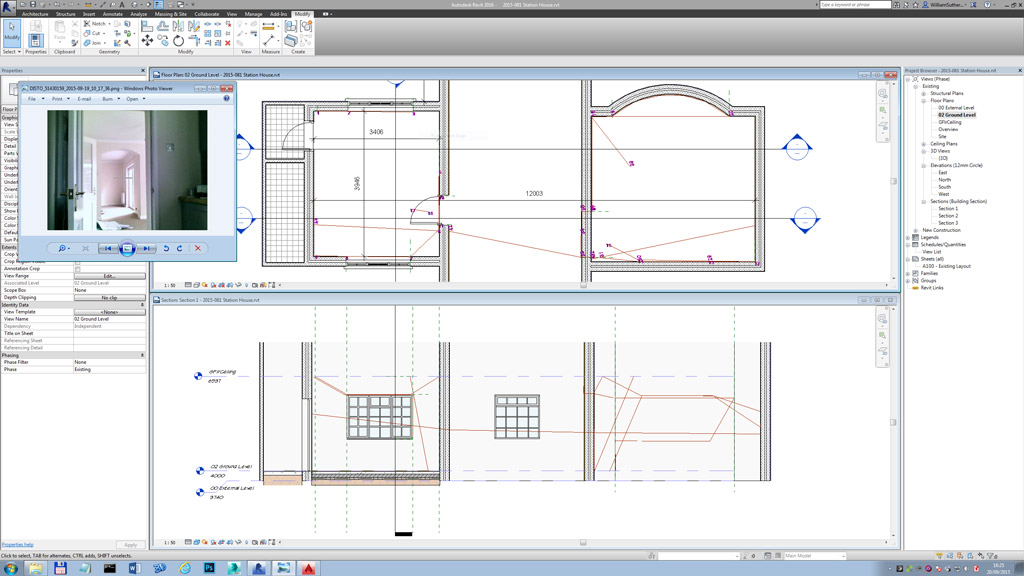The width and height of the screenshot is (1024, 576).
Task: Open Photoshop from the Windows taskbar
Action: 209,568
